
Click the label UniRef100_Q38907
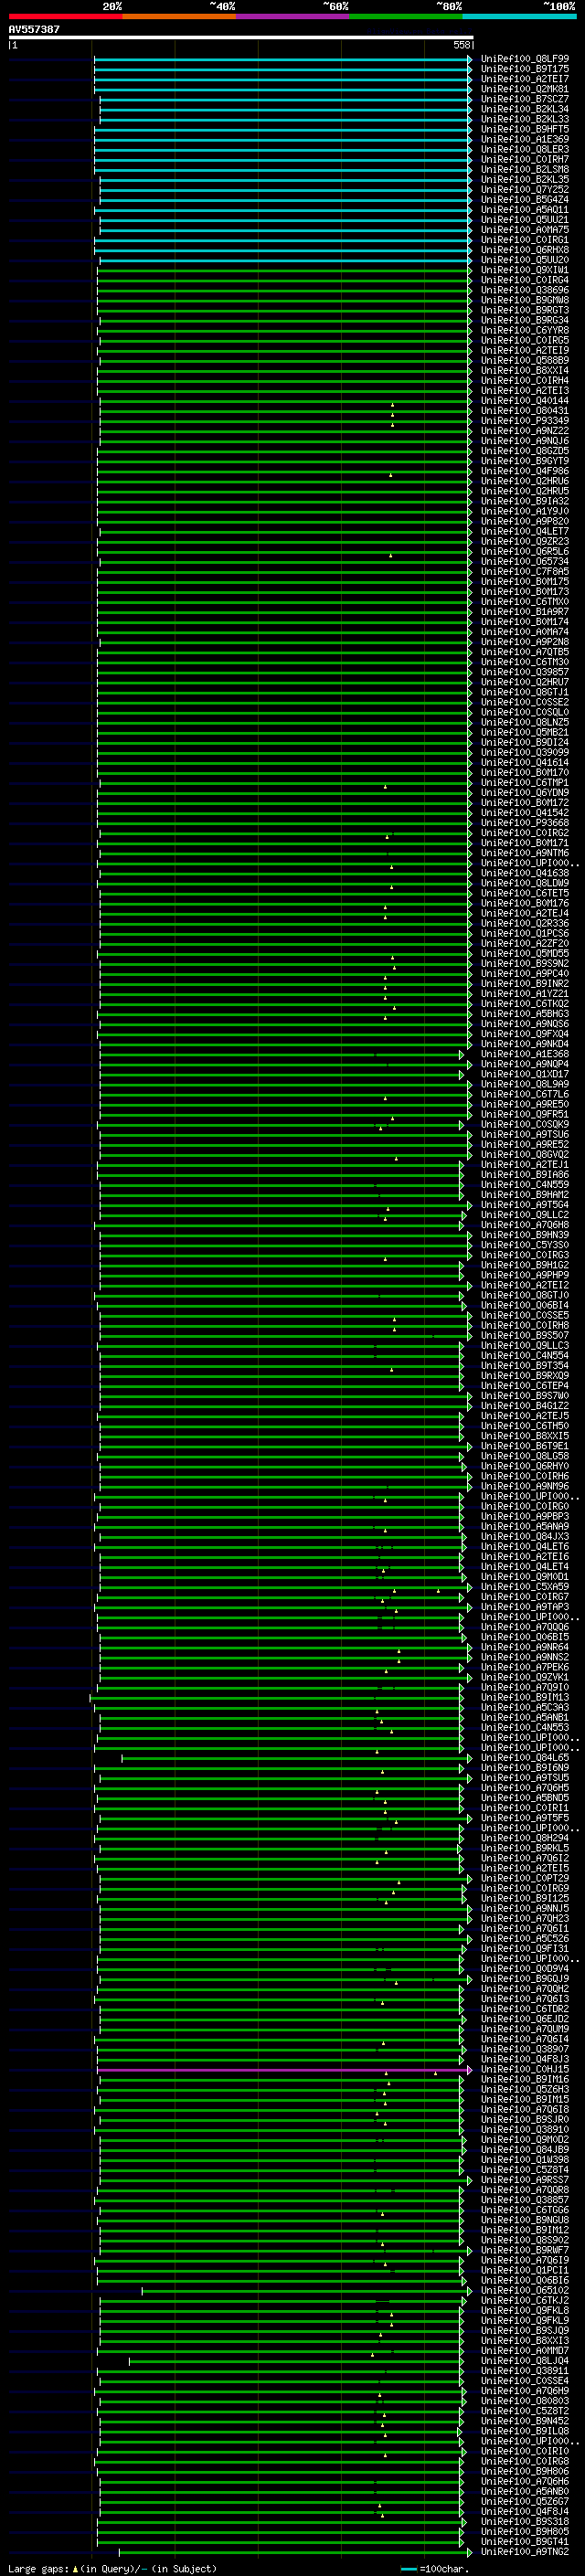tap(525, 2049)
